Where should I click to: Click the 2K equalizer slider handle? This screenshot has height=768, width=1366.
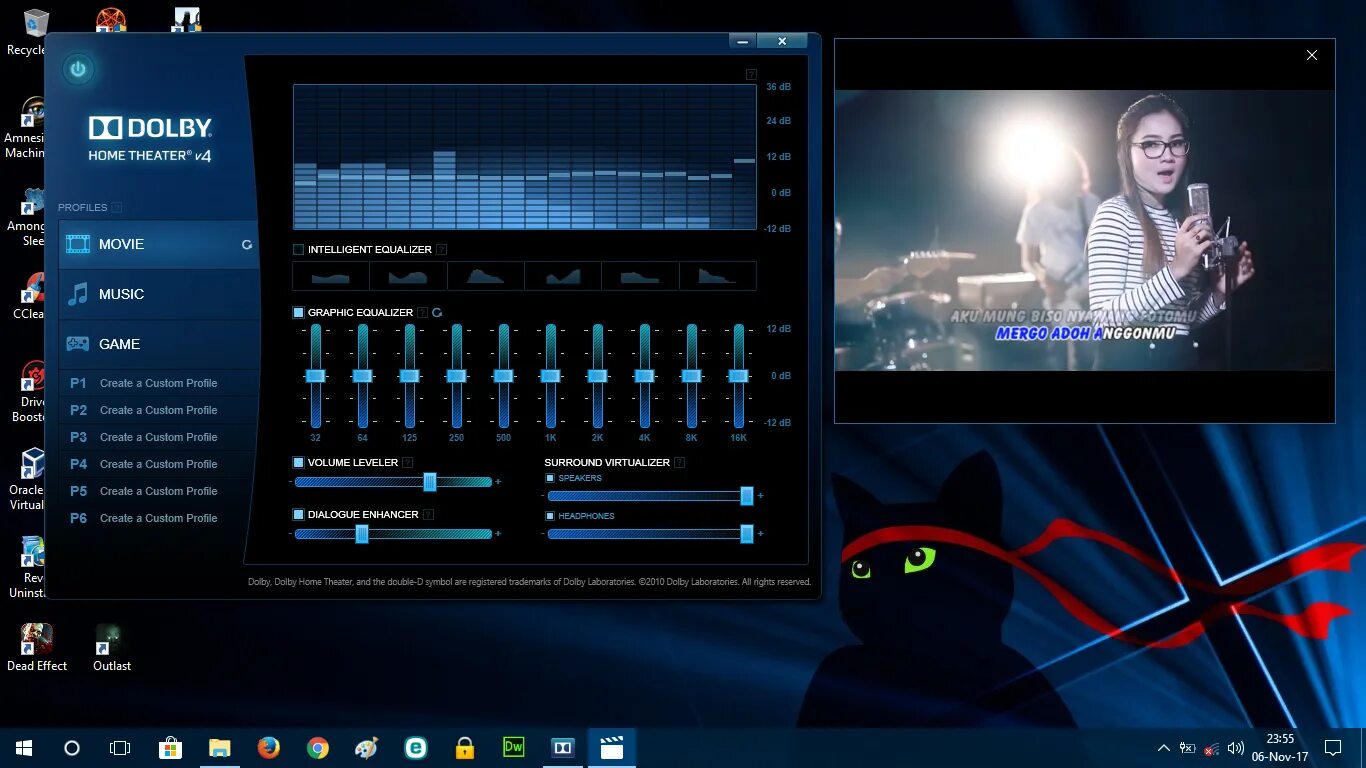tap(597, 376)
